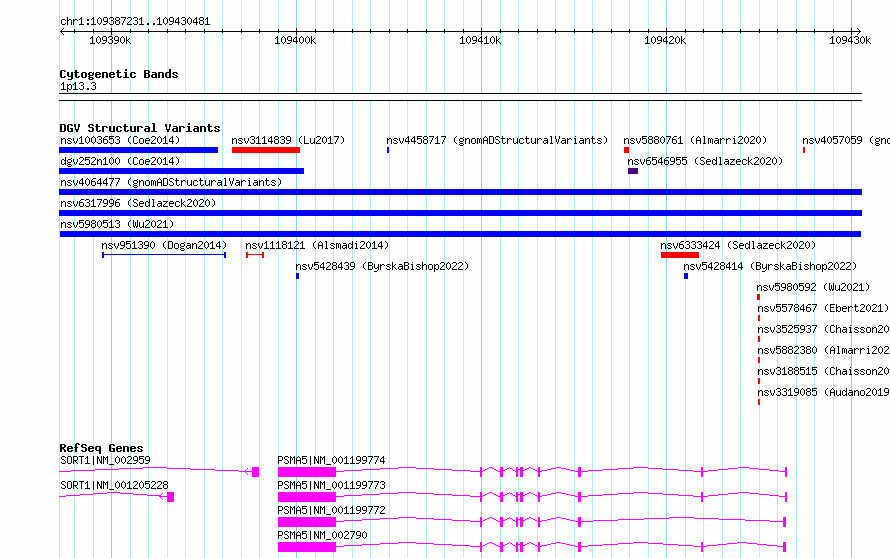Open the SORT1|NM_002959 gene label

(x=105, y=460)
